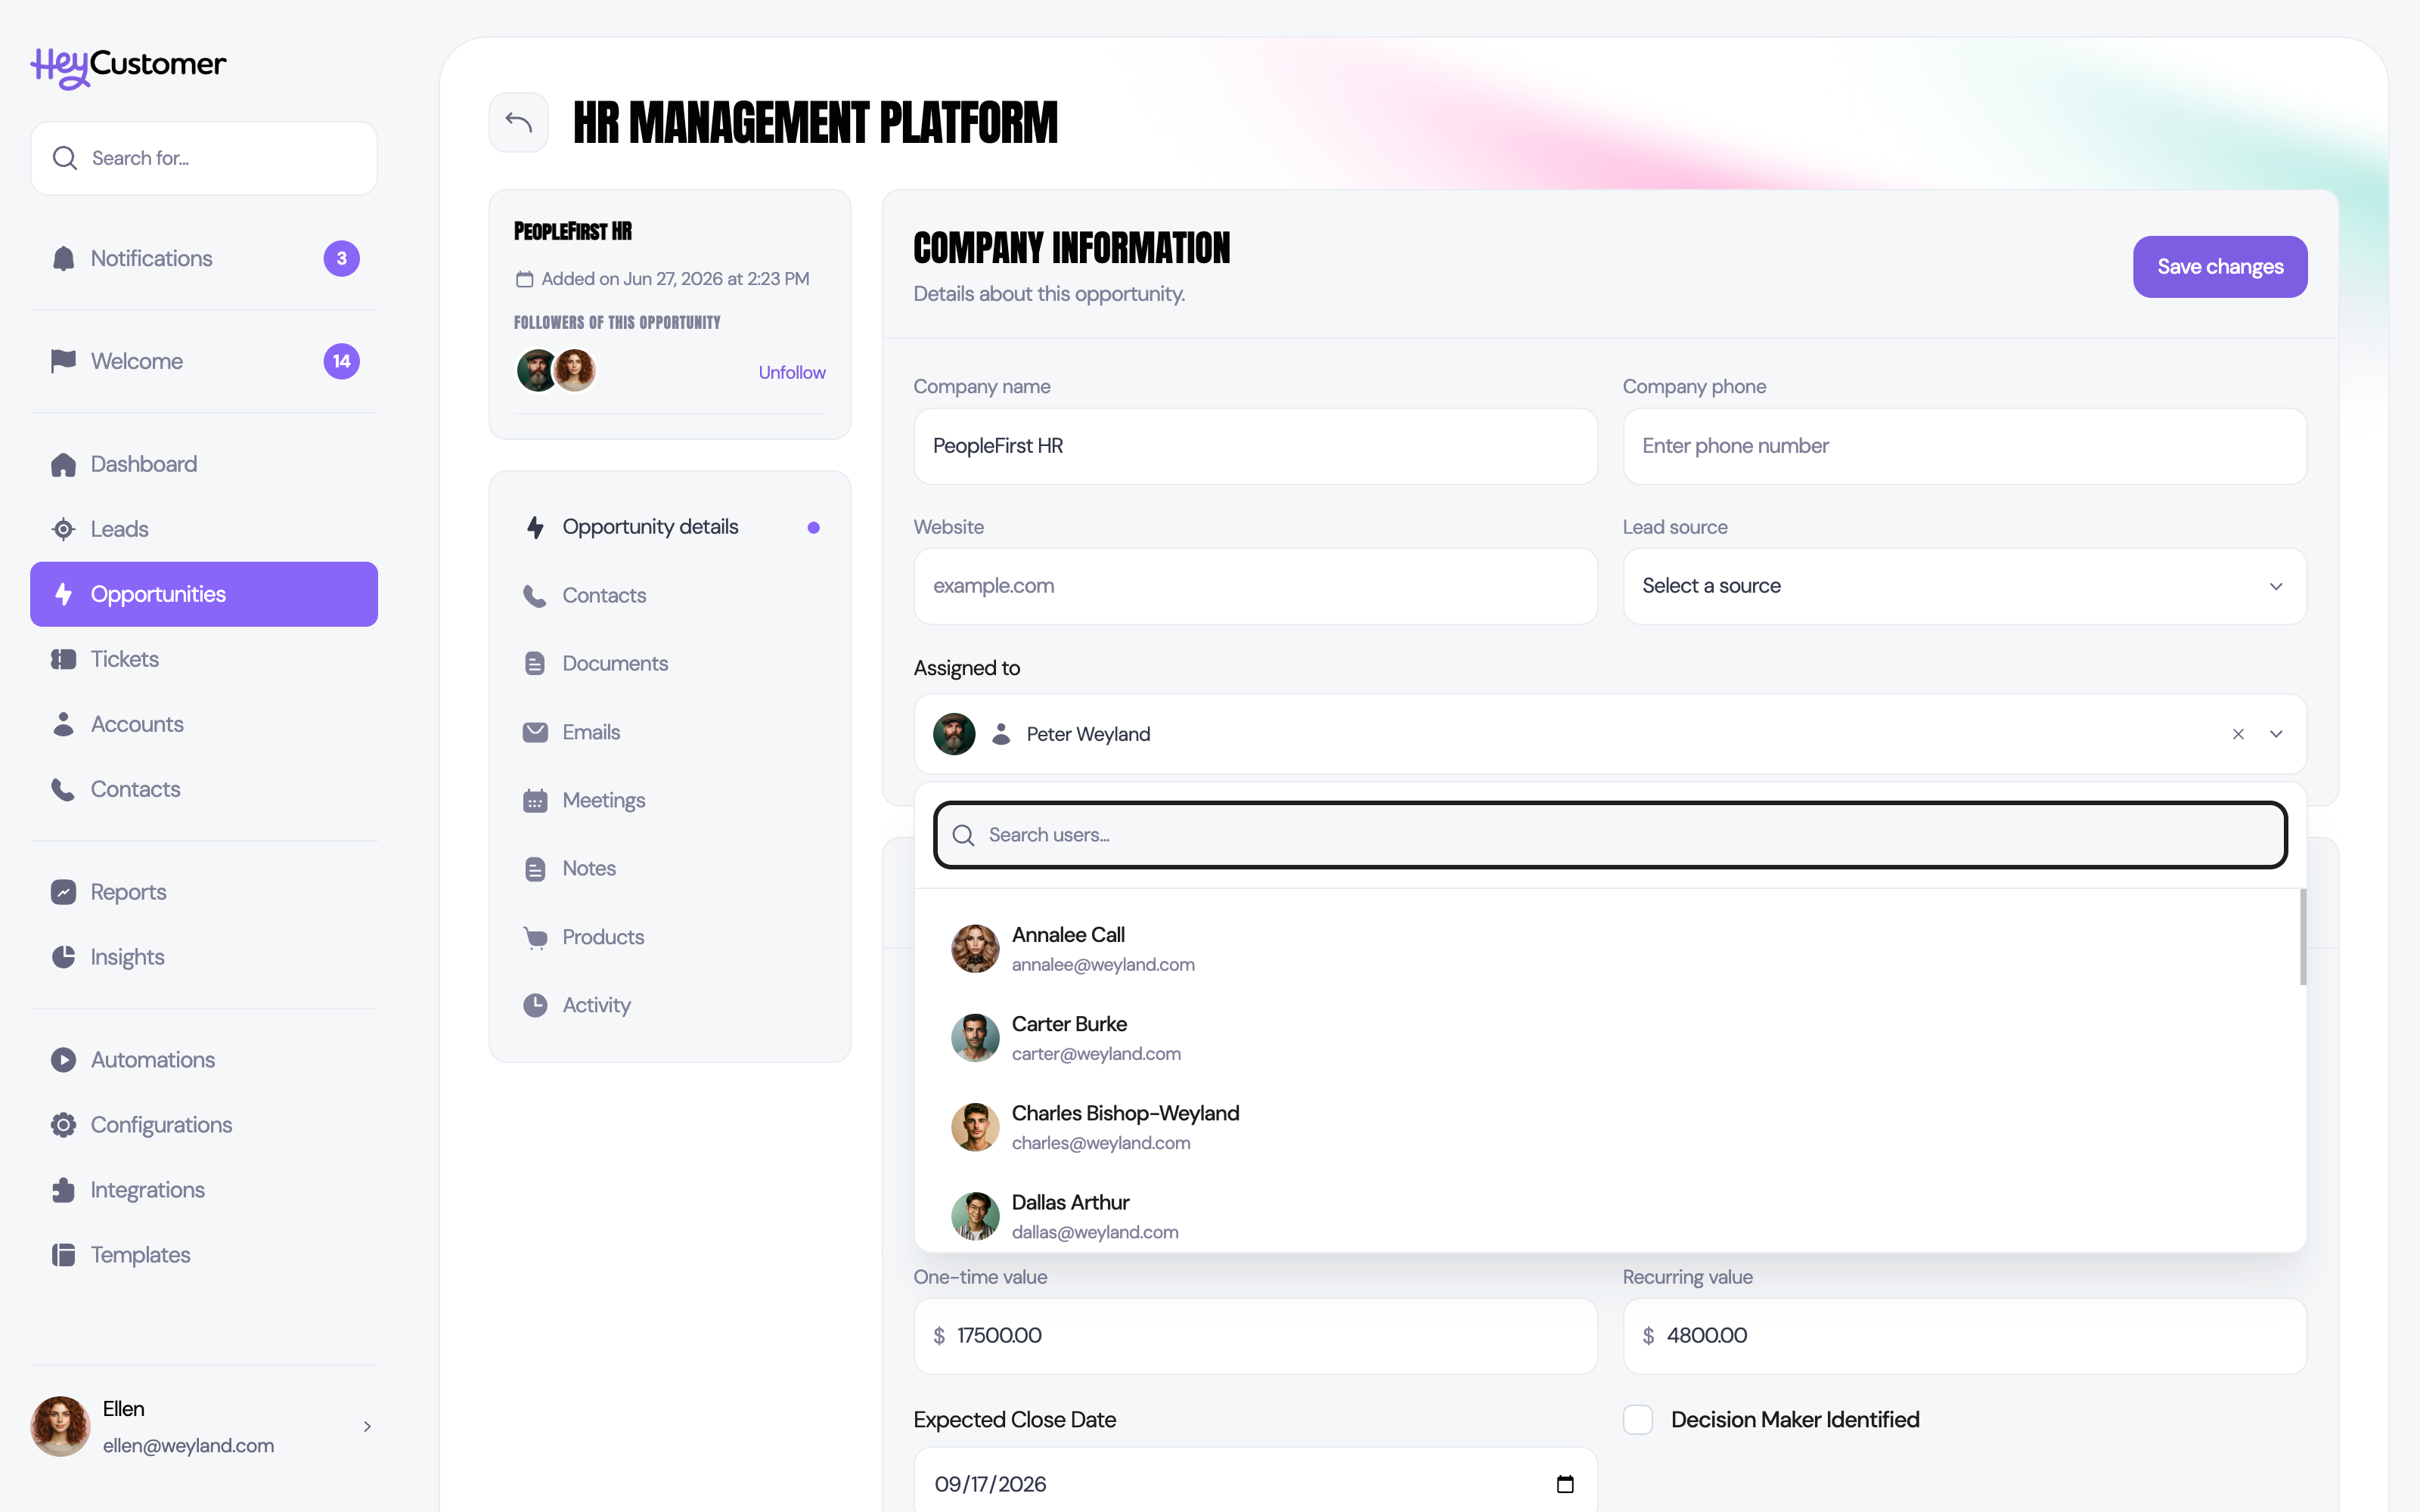Click the Documents file icon in opportunity menu
Image resolution: width=2420 pixels, height=1512 pixels.
click(535, 664)
